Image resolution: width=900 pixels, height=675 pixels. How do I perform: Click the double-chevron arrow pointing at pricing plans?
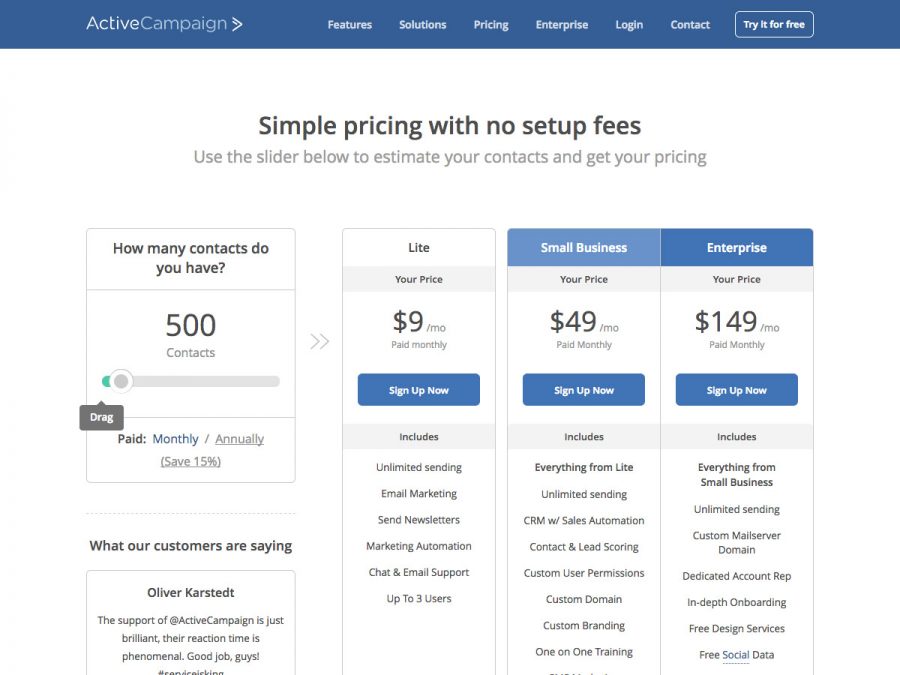pyautogui.click(x=320, y=341)
